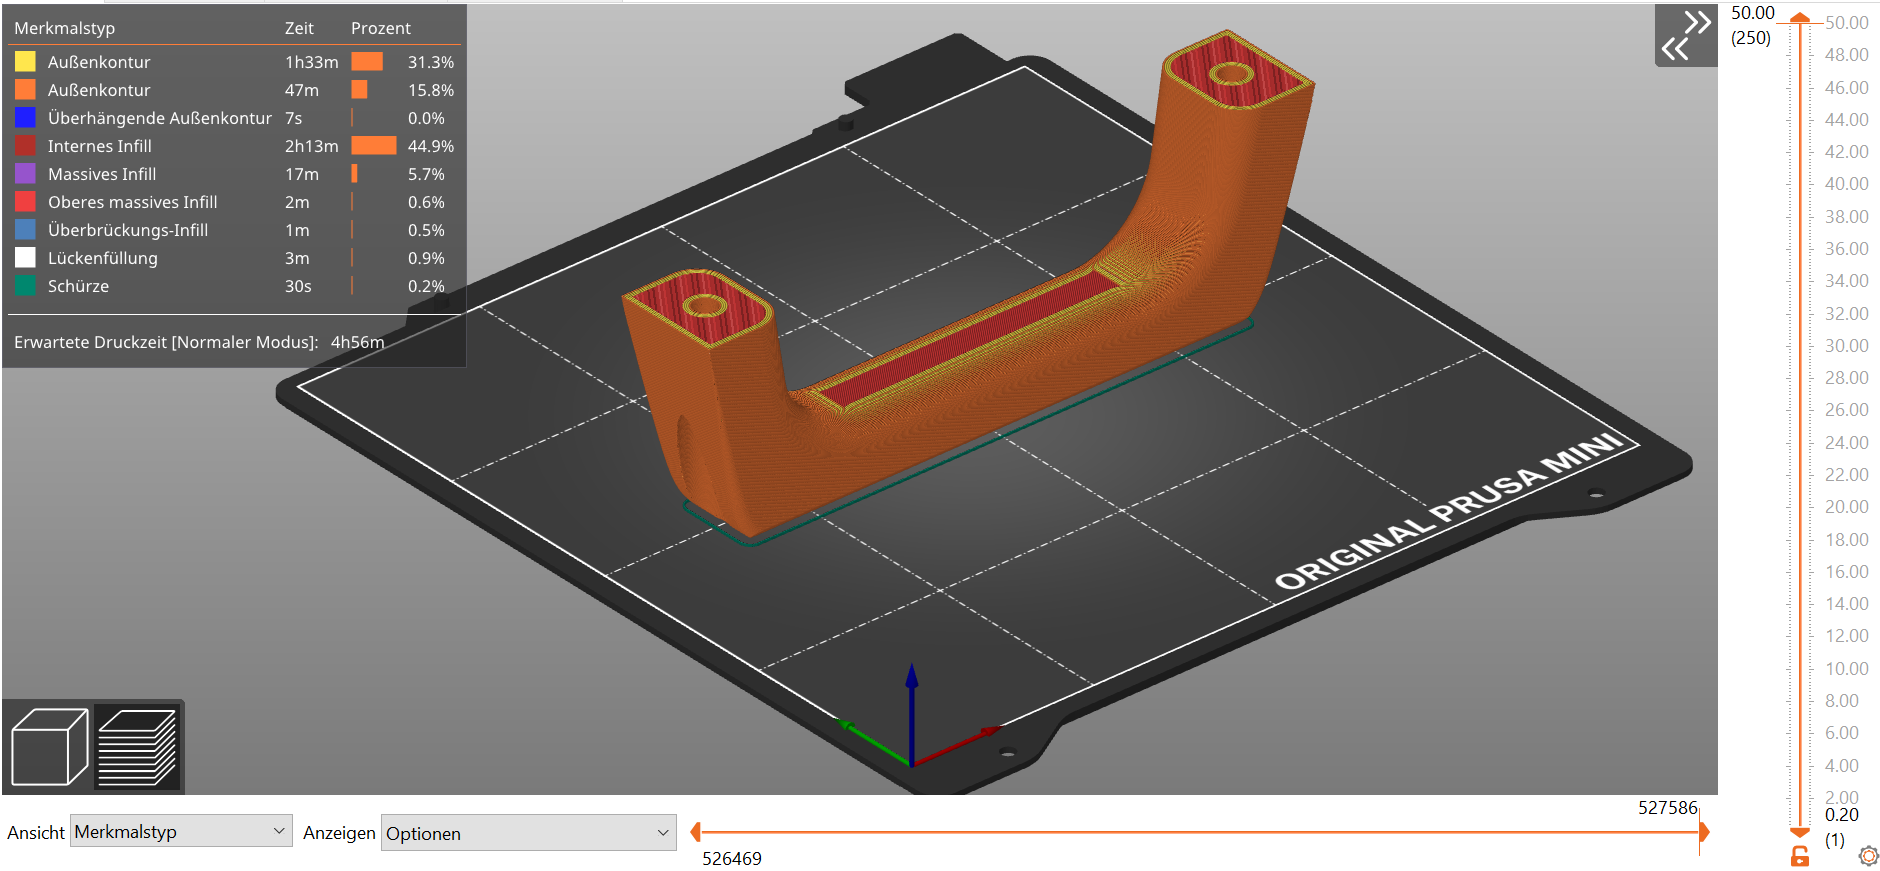1880x871 pixels.
Task: Click the Zeit column header
Action: (x=299, y=28)
